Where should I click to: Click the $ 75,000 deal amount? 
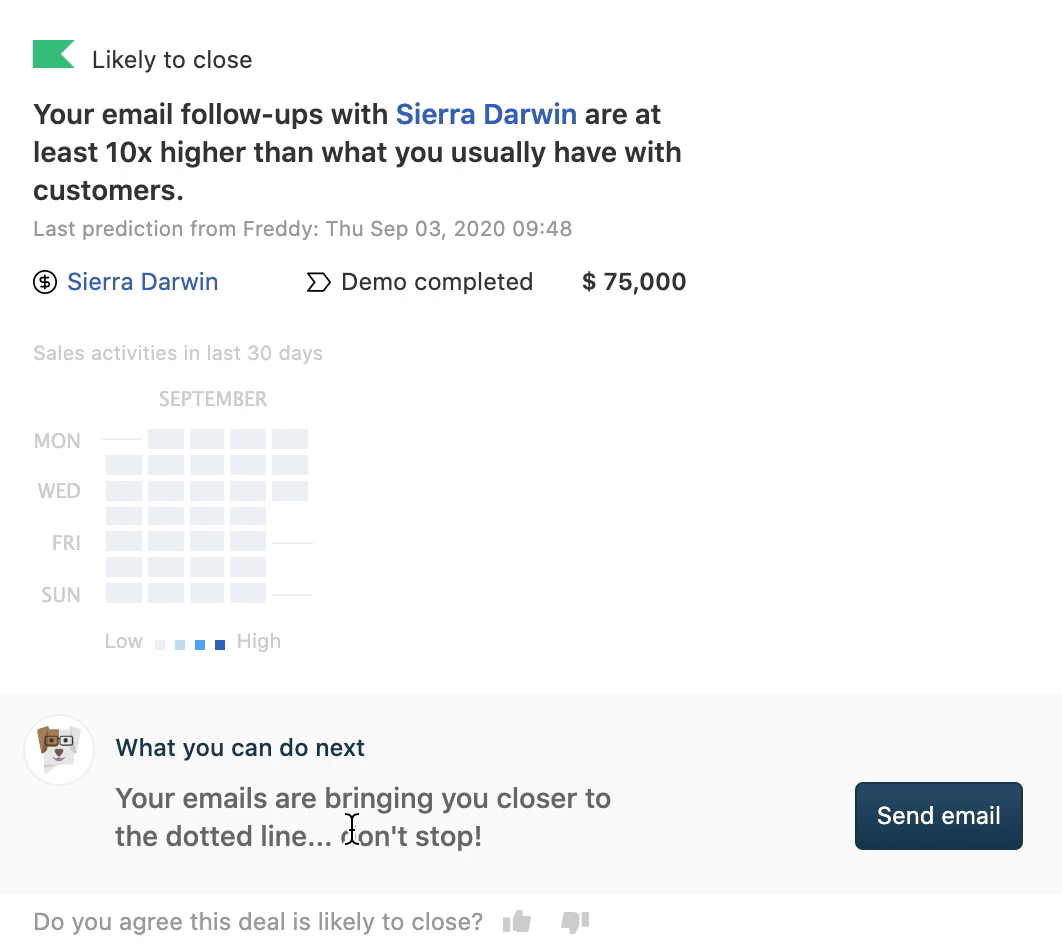[x=634, y=282]
